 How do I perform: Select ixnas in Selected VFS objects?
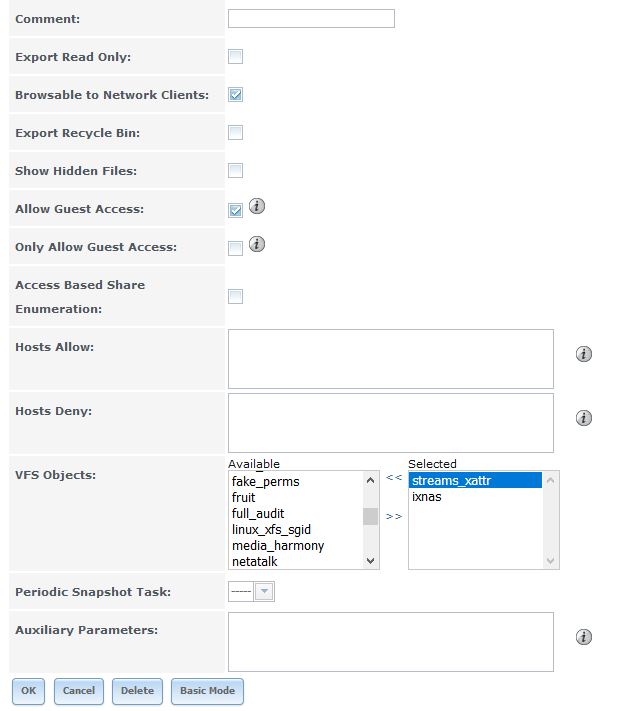coord(427,497)
